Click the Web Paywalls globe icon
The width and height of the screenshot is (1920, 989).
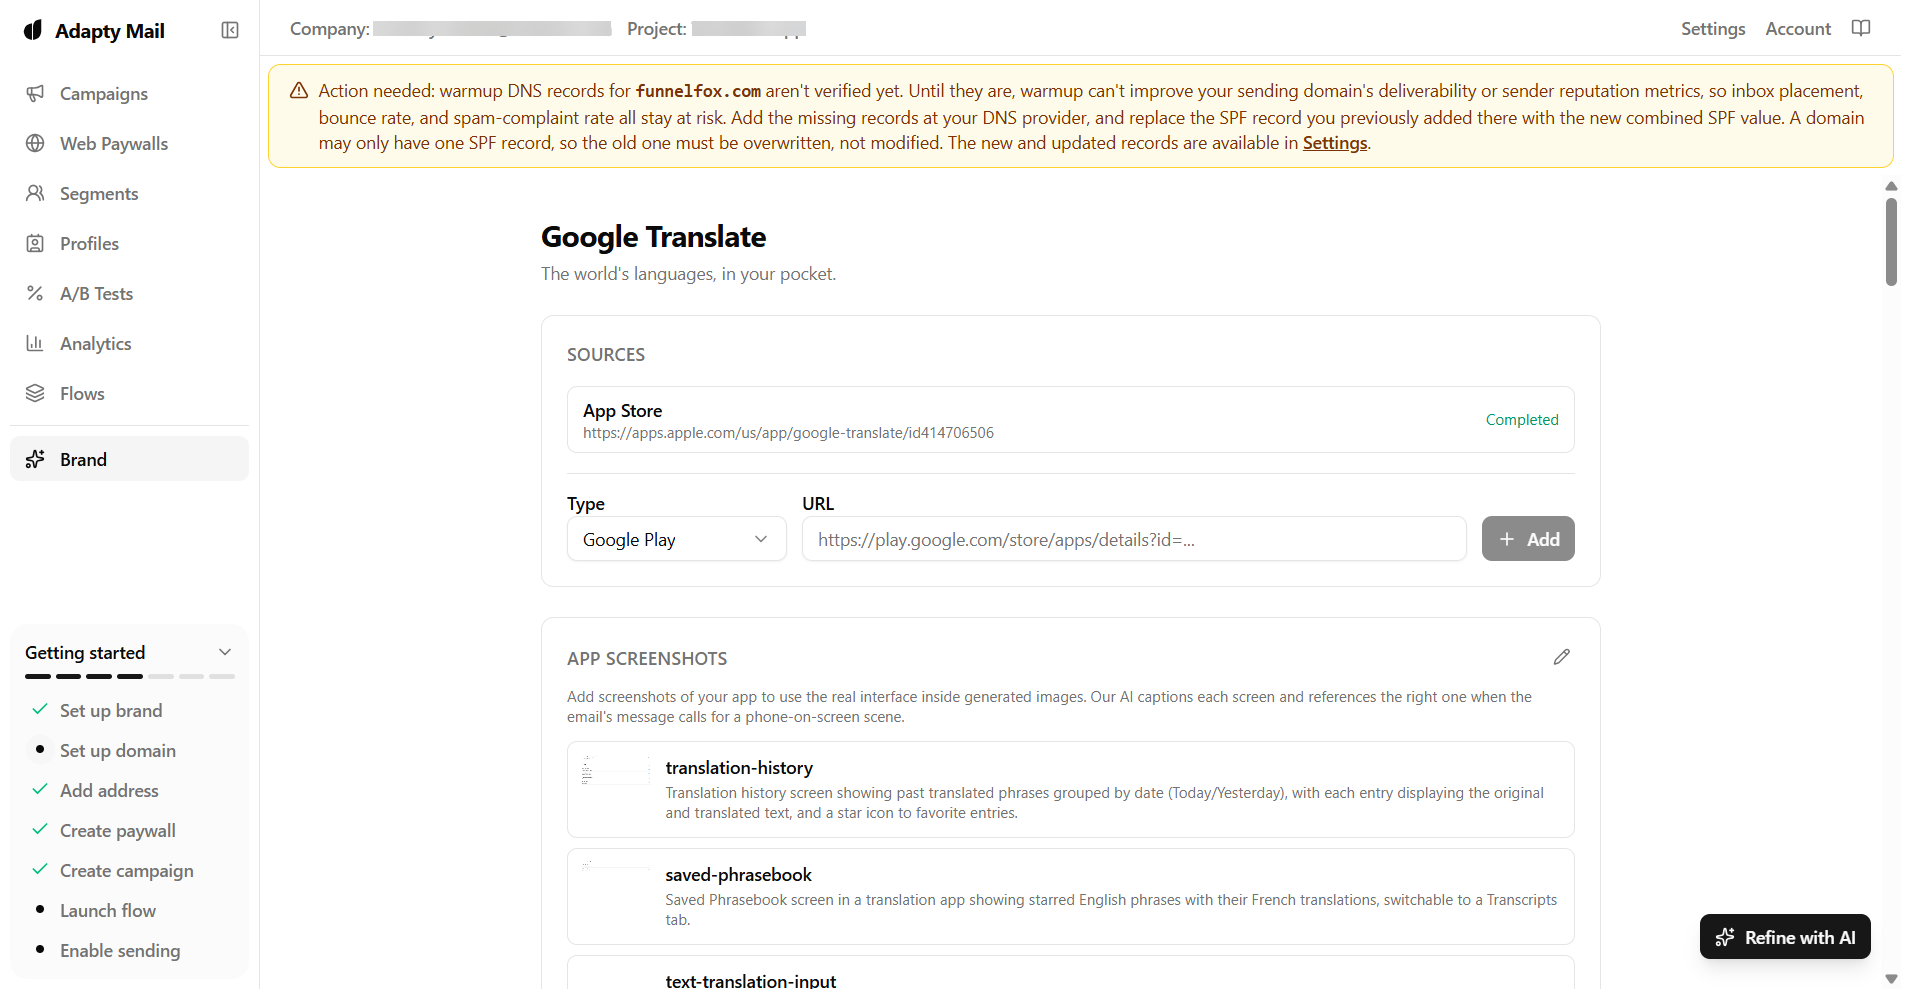click(x=35, y=143)
